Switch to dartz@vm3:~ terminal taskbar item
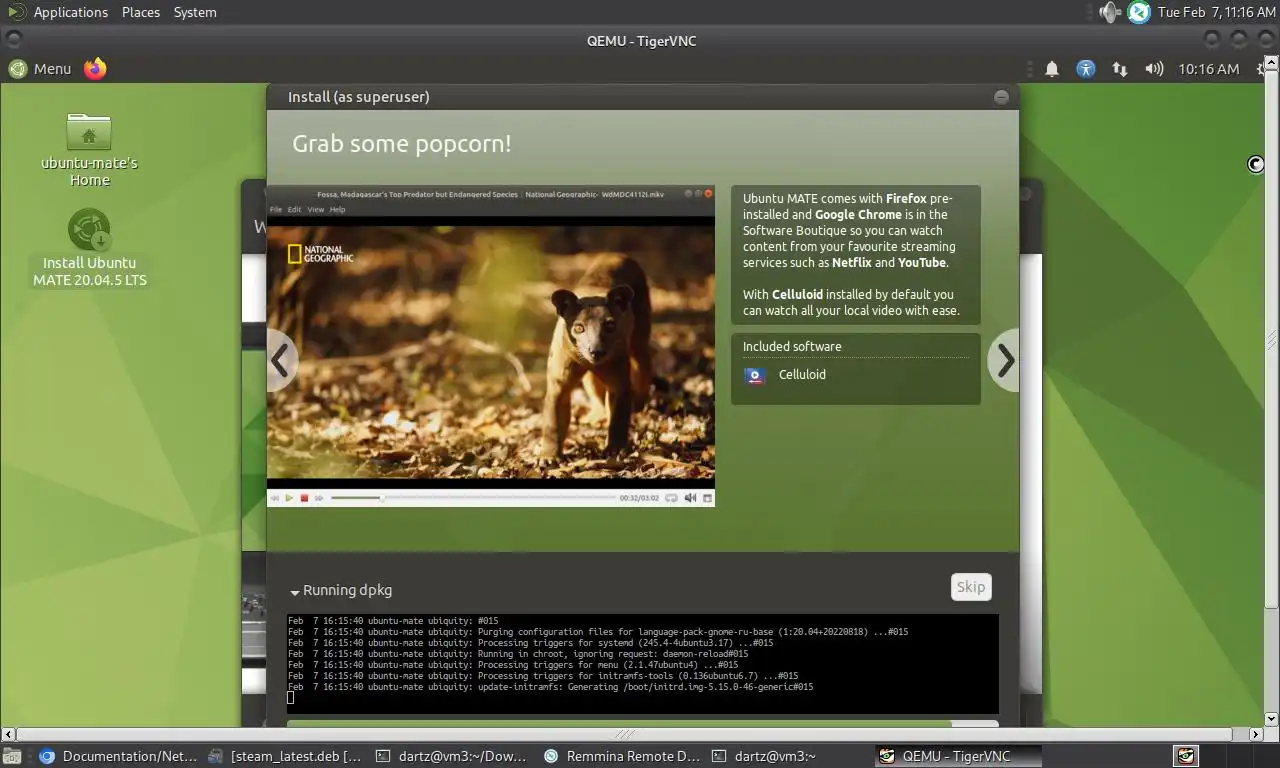1280x768 pixels. pyautogui.click(x=789, y=756)
